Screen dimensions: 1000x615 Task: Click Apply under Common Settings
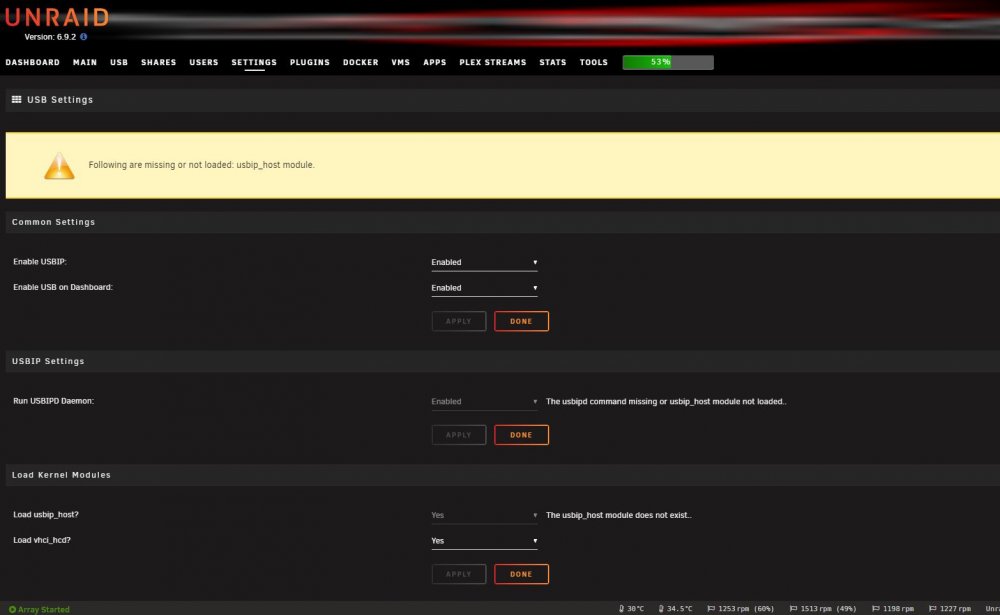point(459,321)
